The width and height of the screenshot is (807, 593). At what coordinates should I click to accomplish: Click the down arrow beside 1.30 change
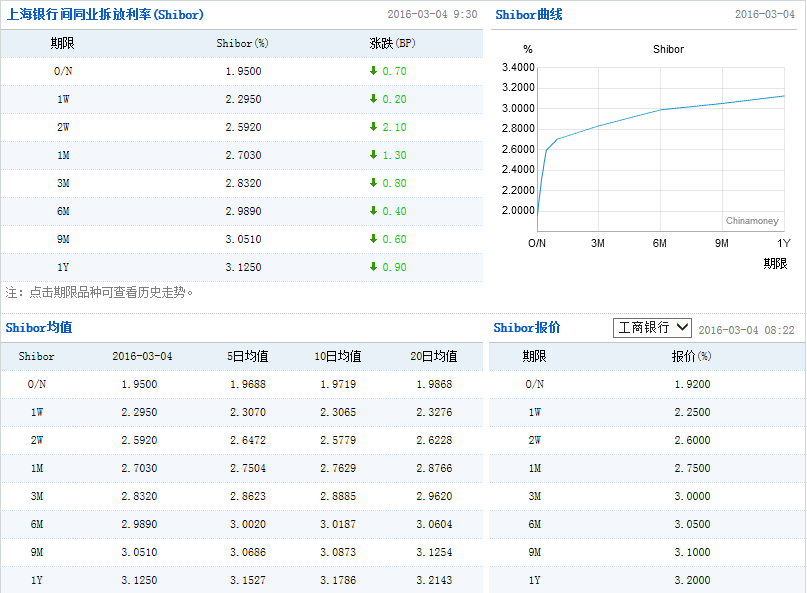[373, 155]
